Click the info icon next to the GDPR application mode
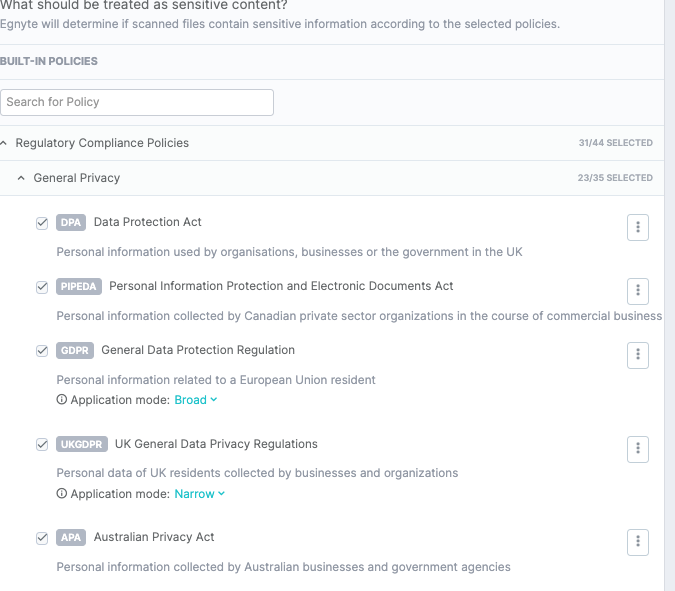Viewport: 675px width, 591px height. [62, 400]
